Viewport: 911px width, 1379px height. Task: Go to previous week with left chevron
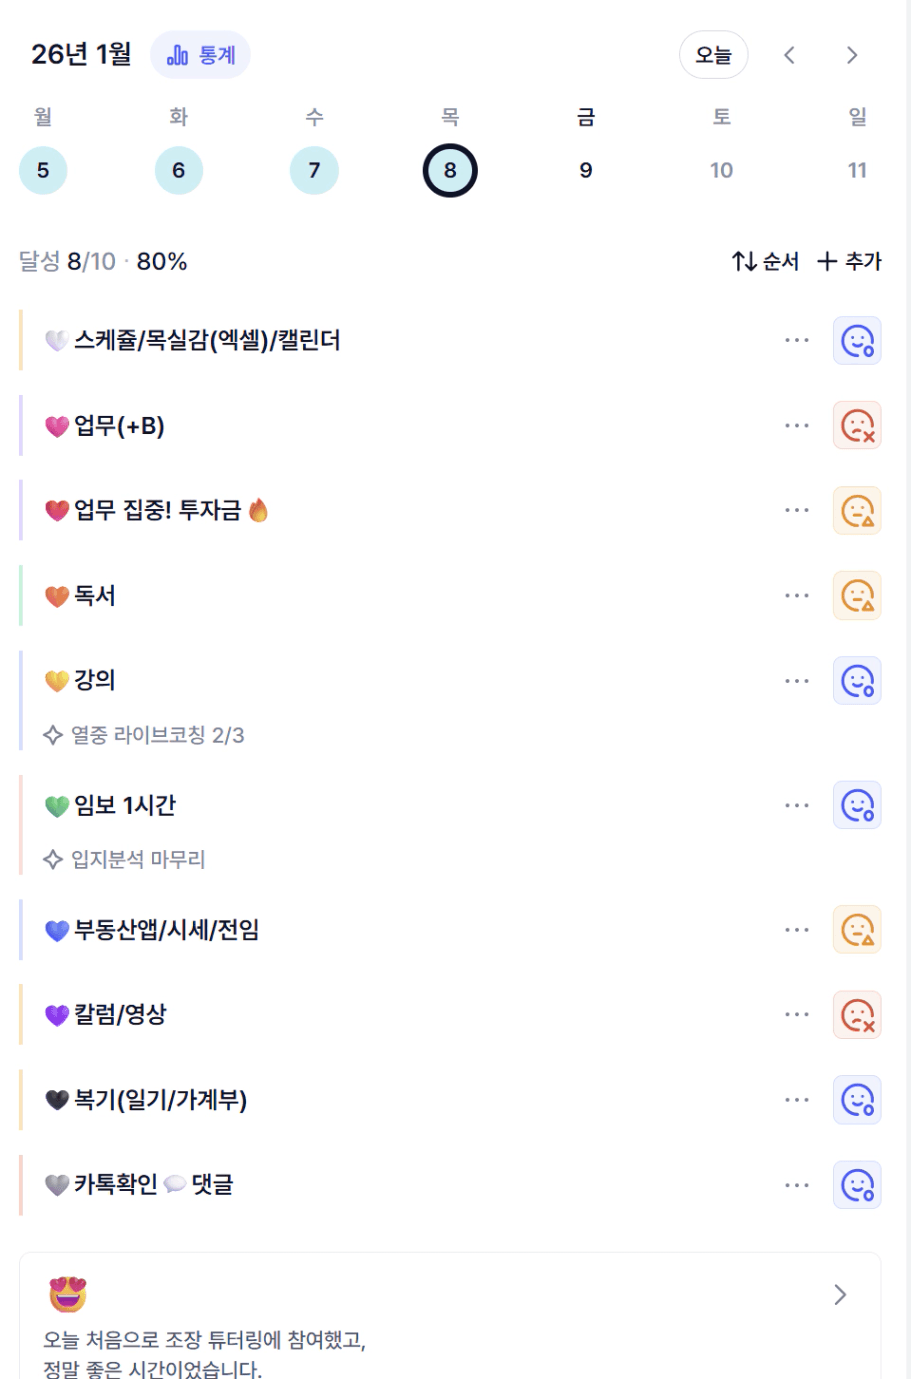pyautogui.click(x=789, y=55)
